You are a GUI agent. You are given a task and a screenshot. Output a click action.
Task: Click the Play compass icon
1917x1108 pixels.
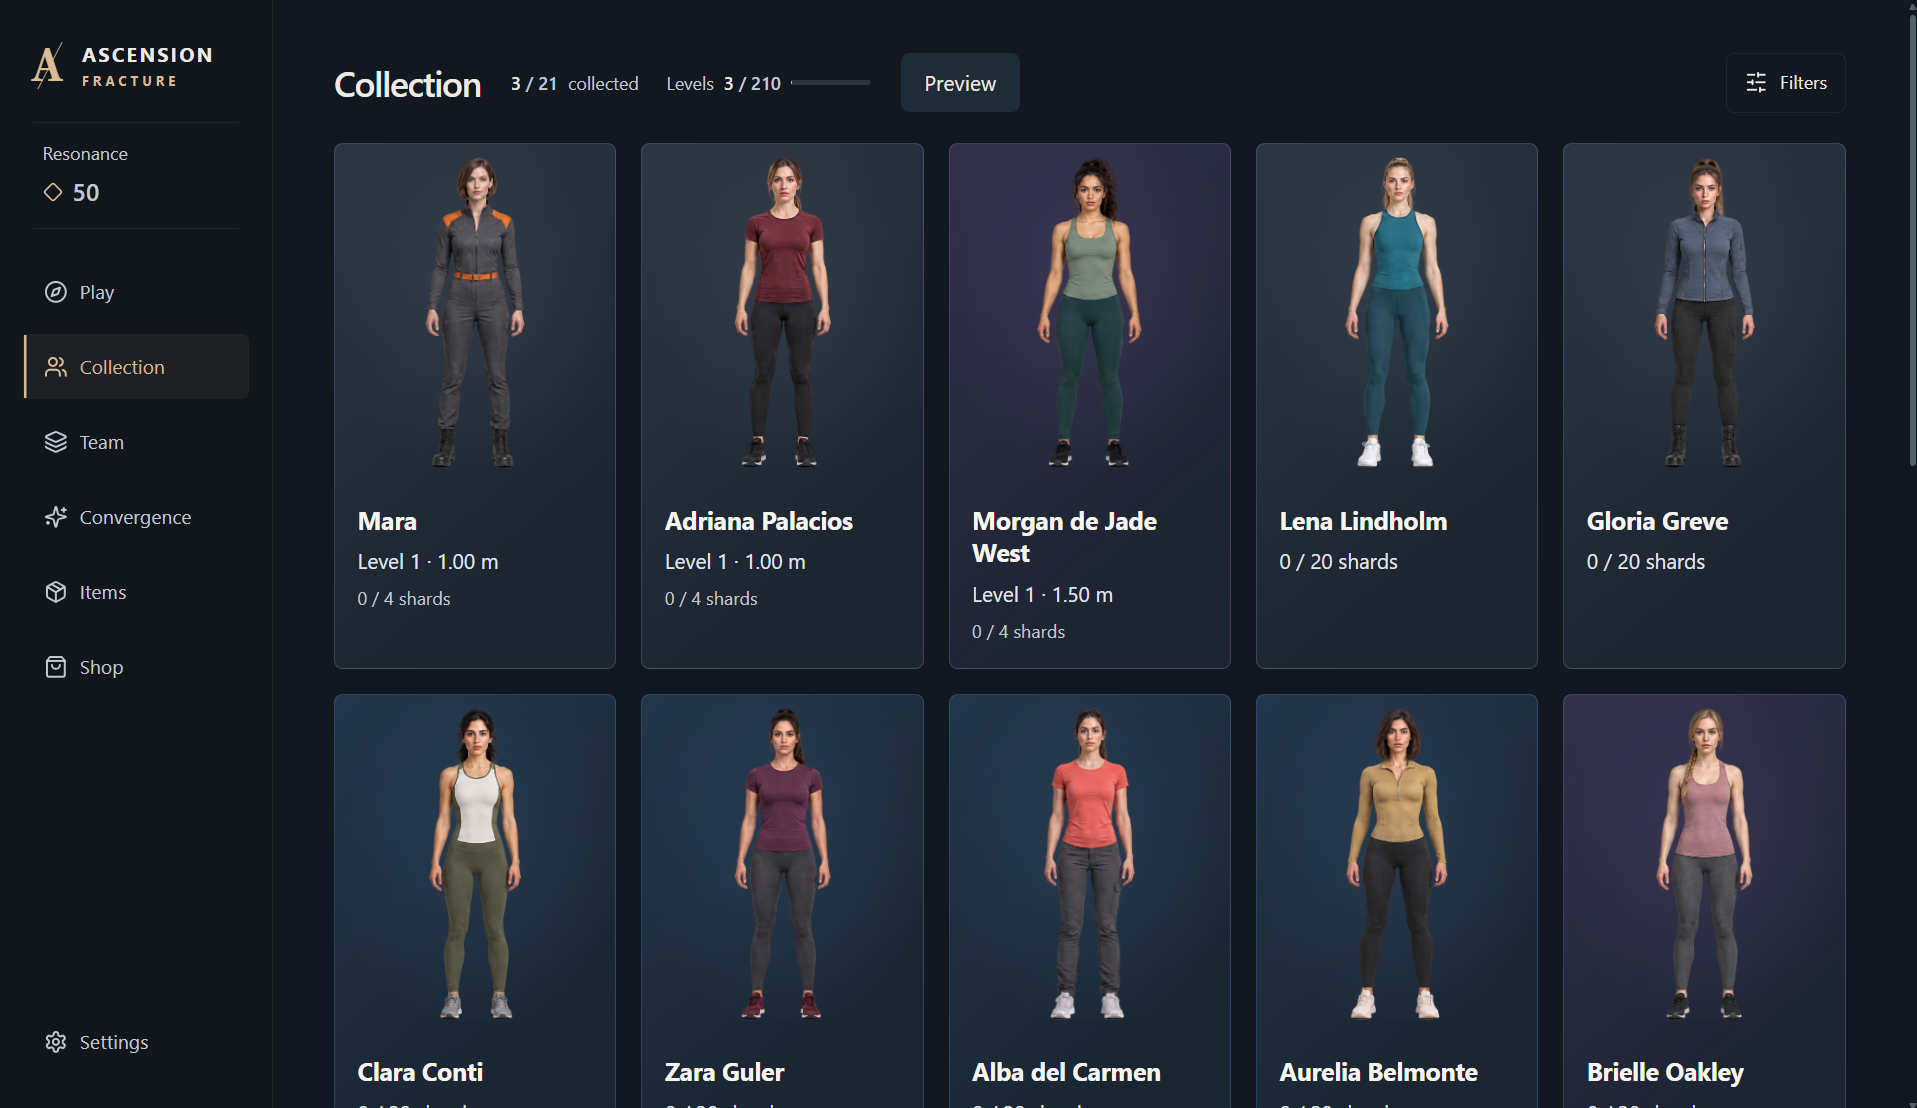(x=56, y=292)
